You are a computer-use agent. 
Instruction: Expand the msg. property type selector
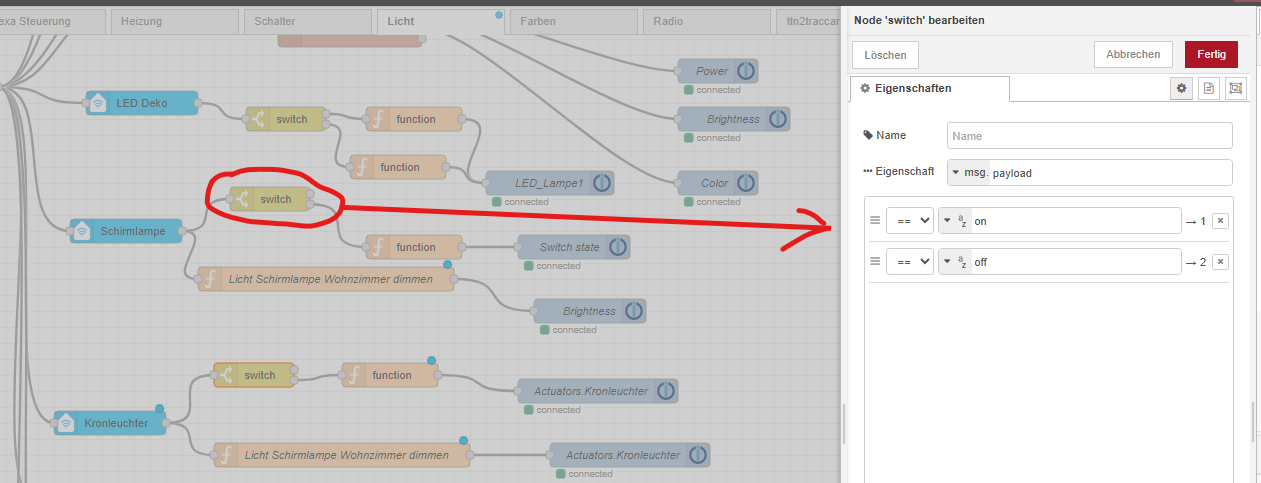967,173
